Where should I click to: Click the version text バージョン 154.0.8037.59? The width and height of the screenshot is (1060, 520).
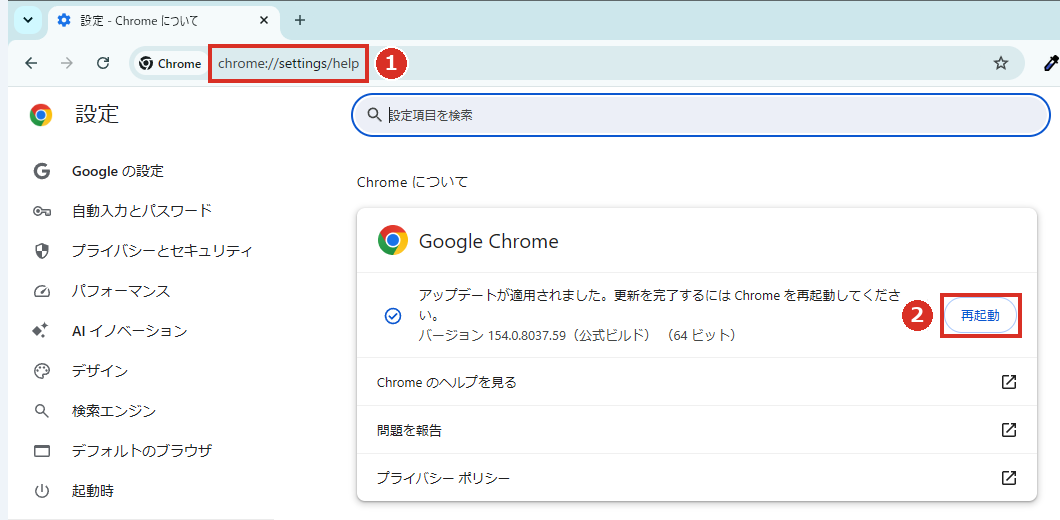[x=491, y=335]
